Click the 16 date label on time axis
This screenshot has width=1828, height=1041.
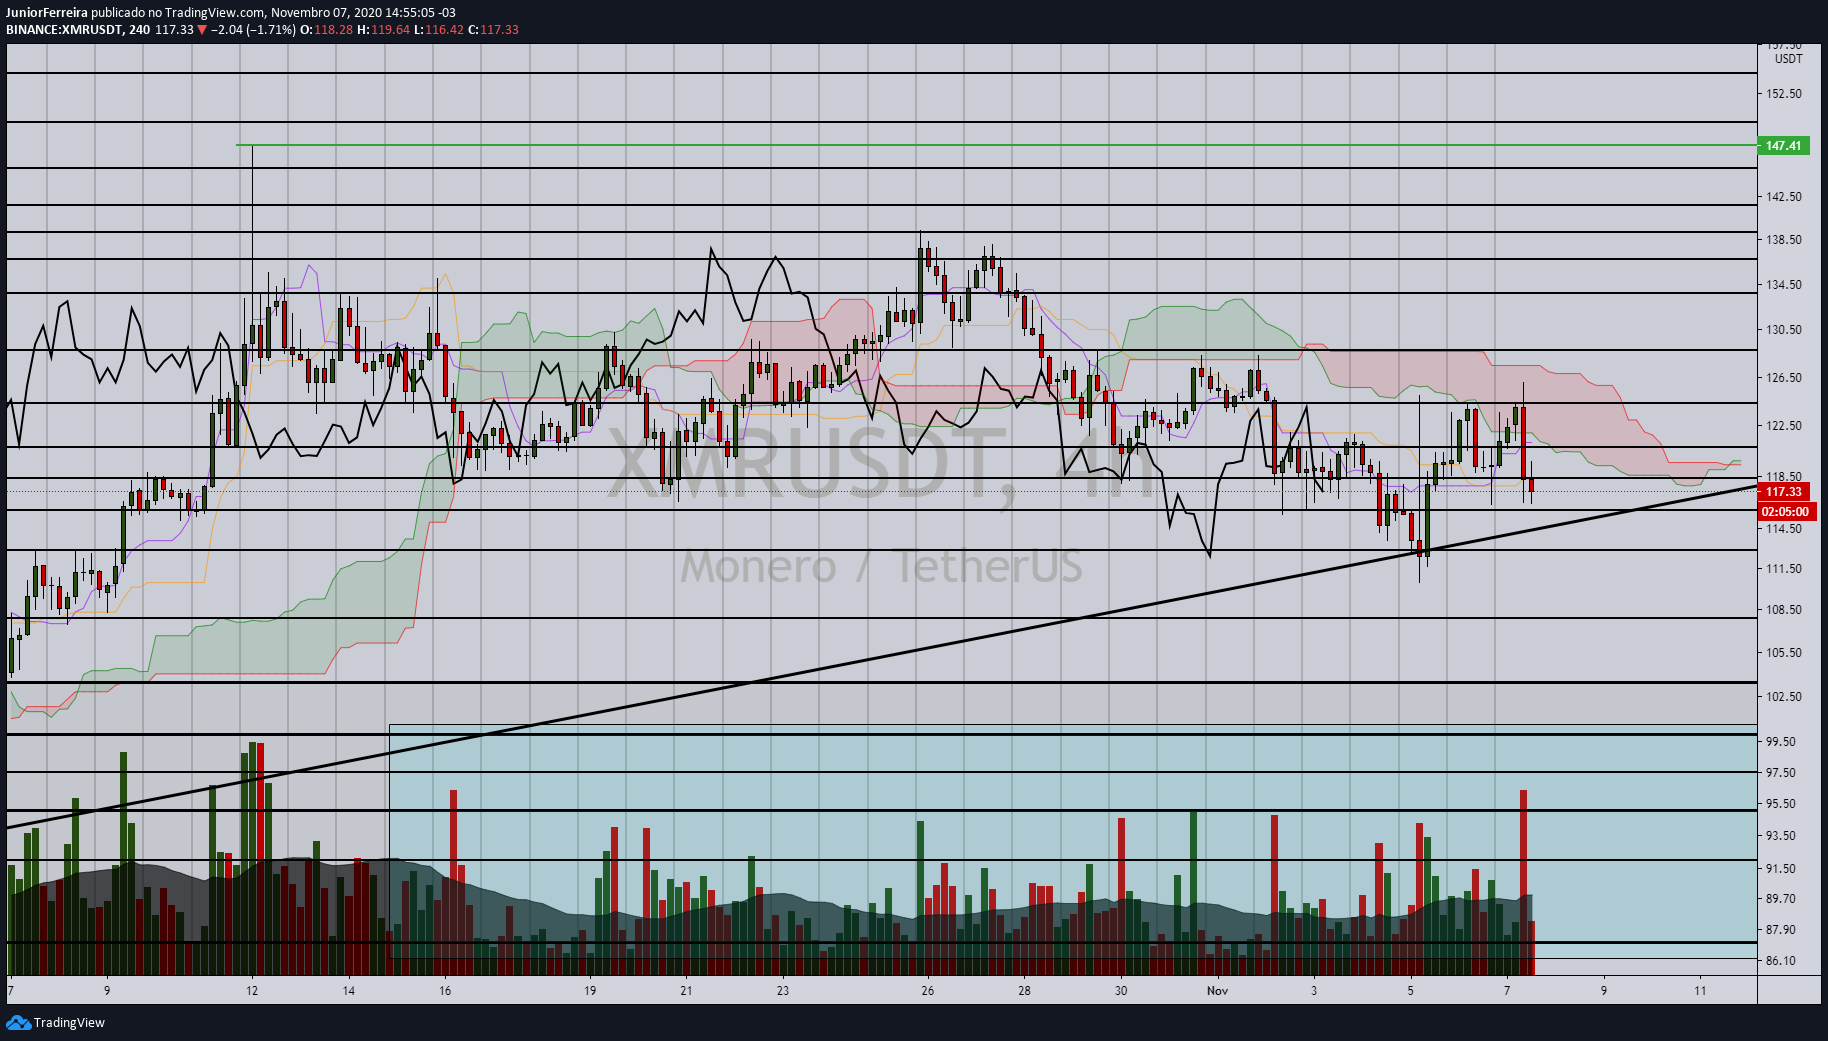(445, 991)
